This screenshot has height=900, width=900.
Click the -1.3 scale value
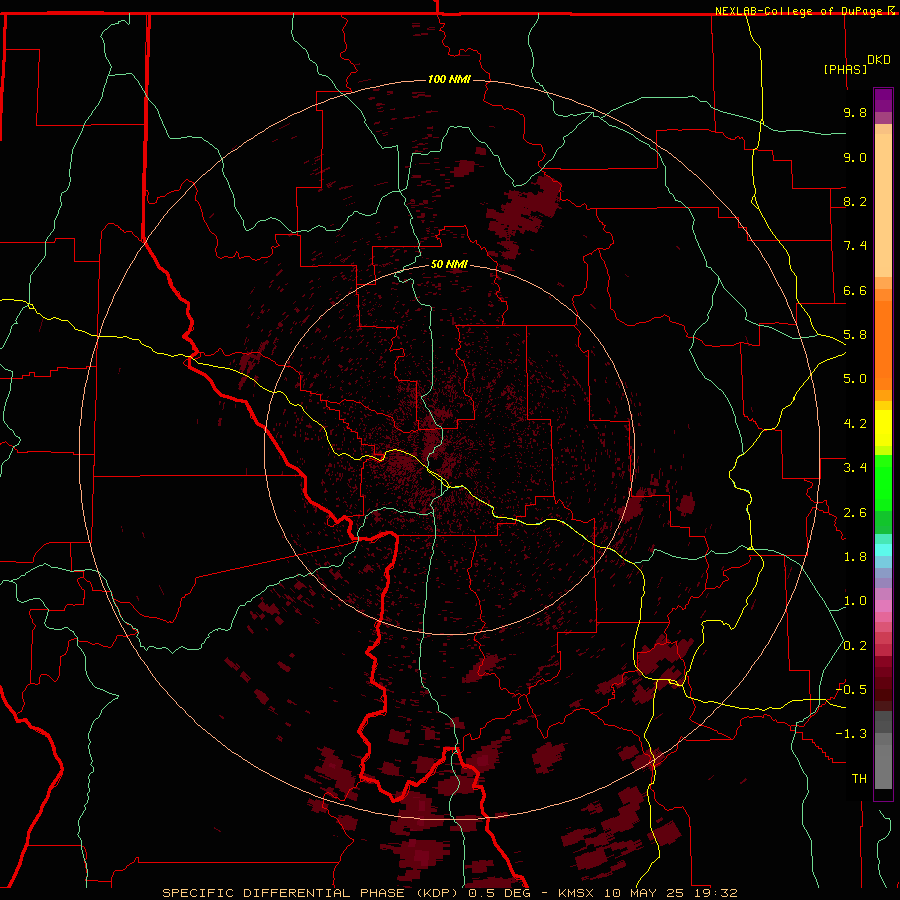[851, 734]
